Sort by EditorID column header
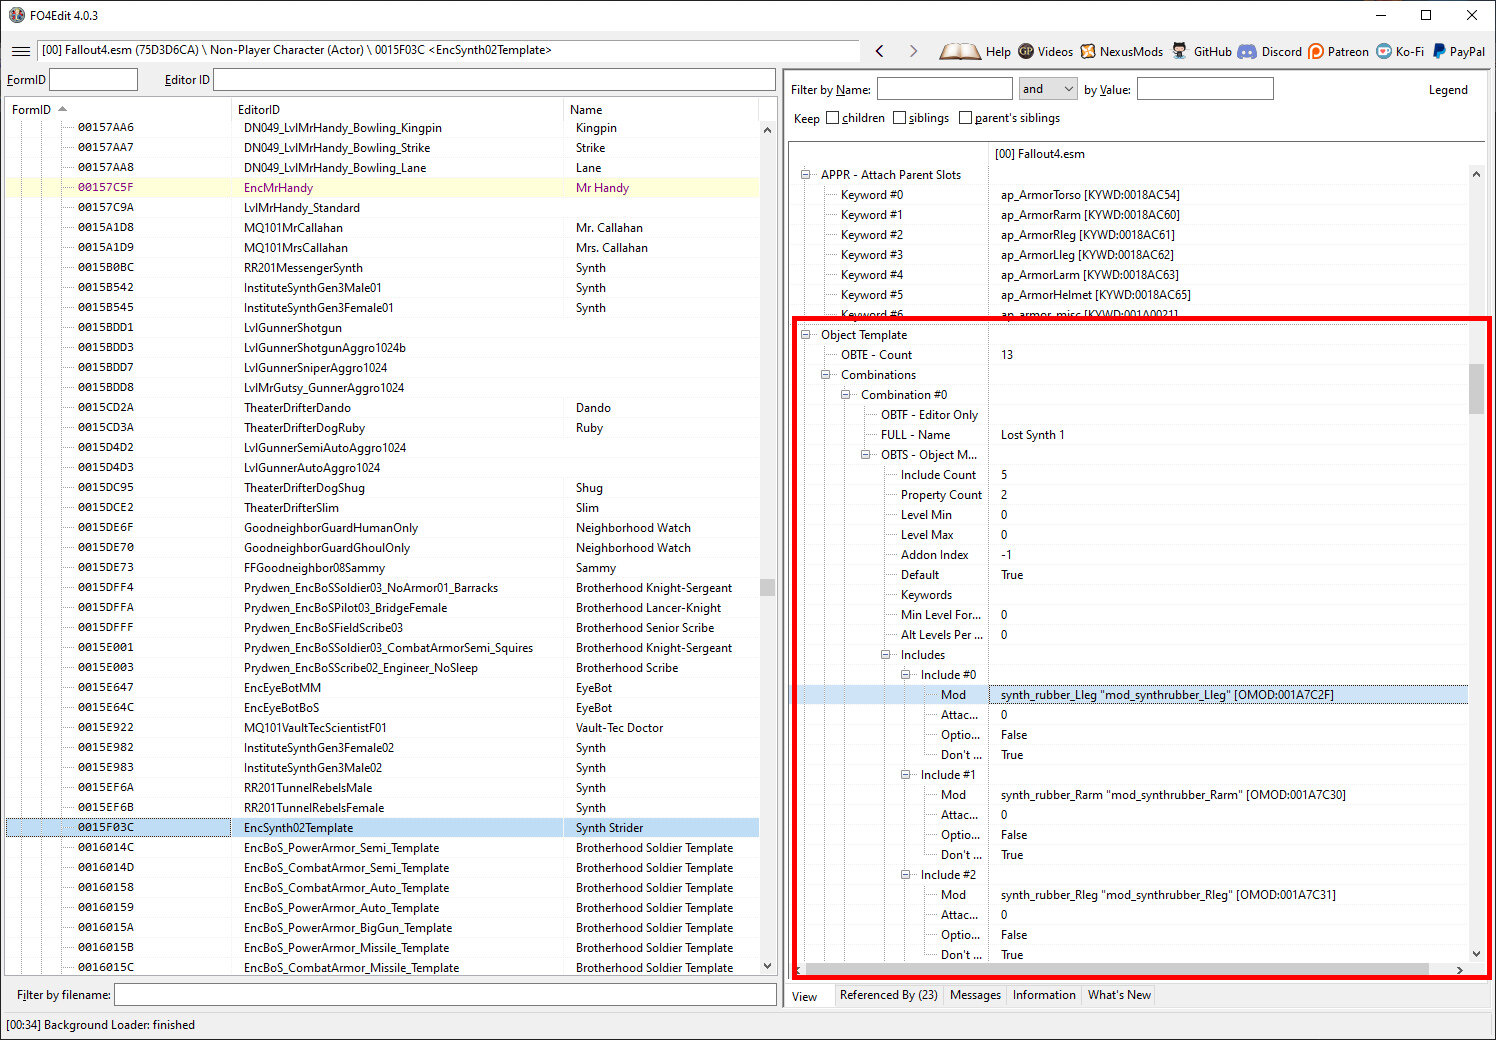This screenshot has width=1496, height=1040. (398, 109)
